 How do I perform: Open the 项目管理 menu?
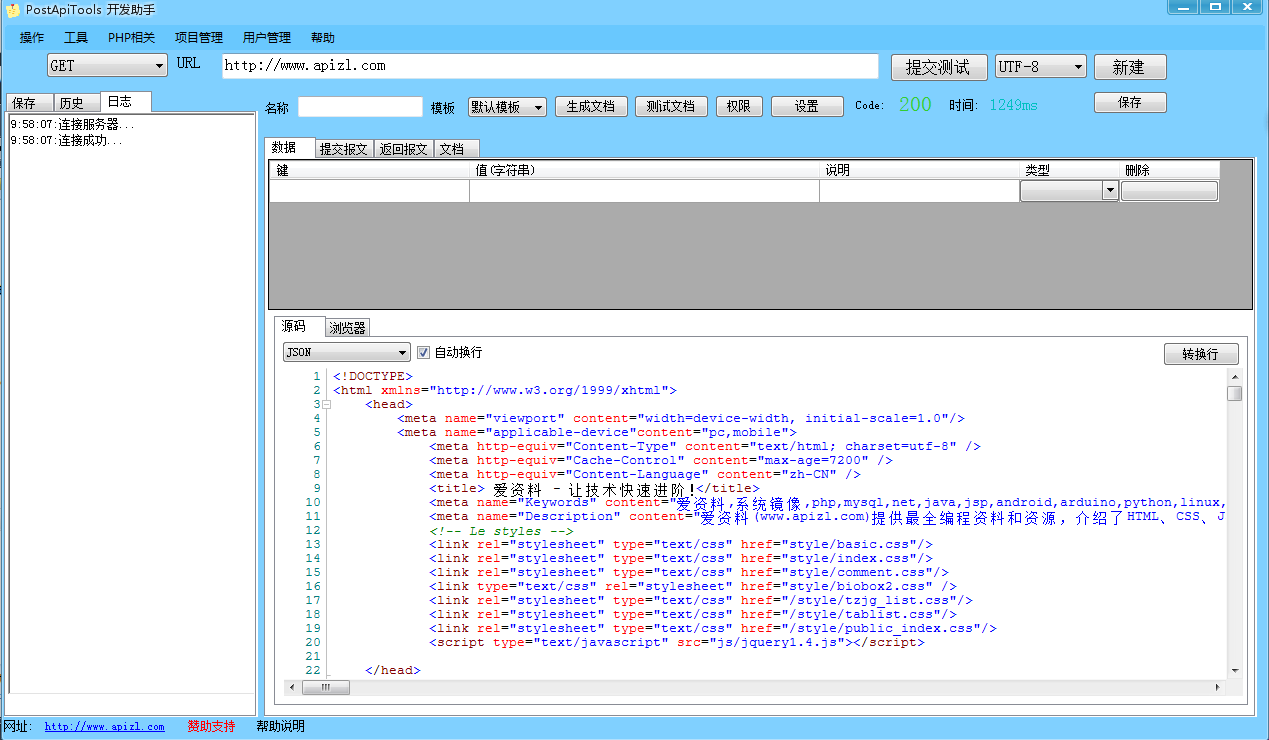(x=199, y=38)
